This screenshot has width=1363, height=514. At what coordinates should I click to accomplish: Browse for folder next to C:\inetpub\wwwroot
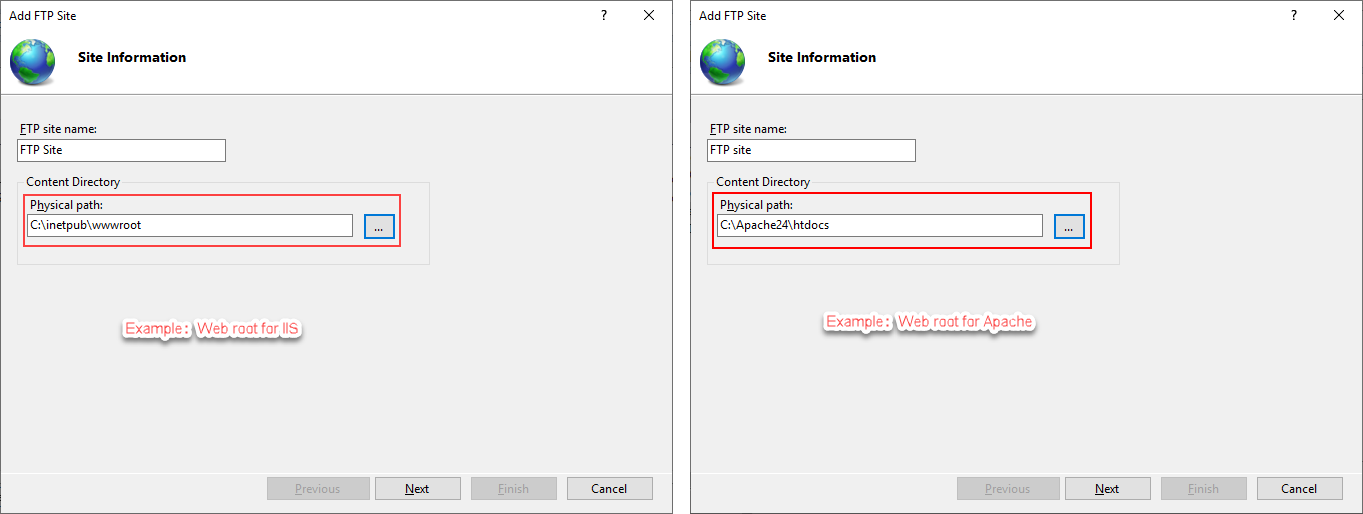(379, 227)
